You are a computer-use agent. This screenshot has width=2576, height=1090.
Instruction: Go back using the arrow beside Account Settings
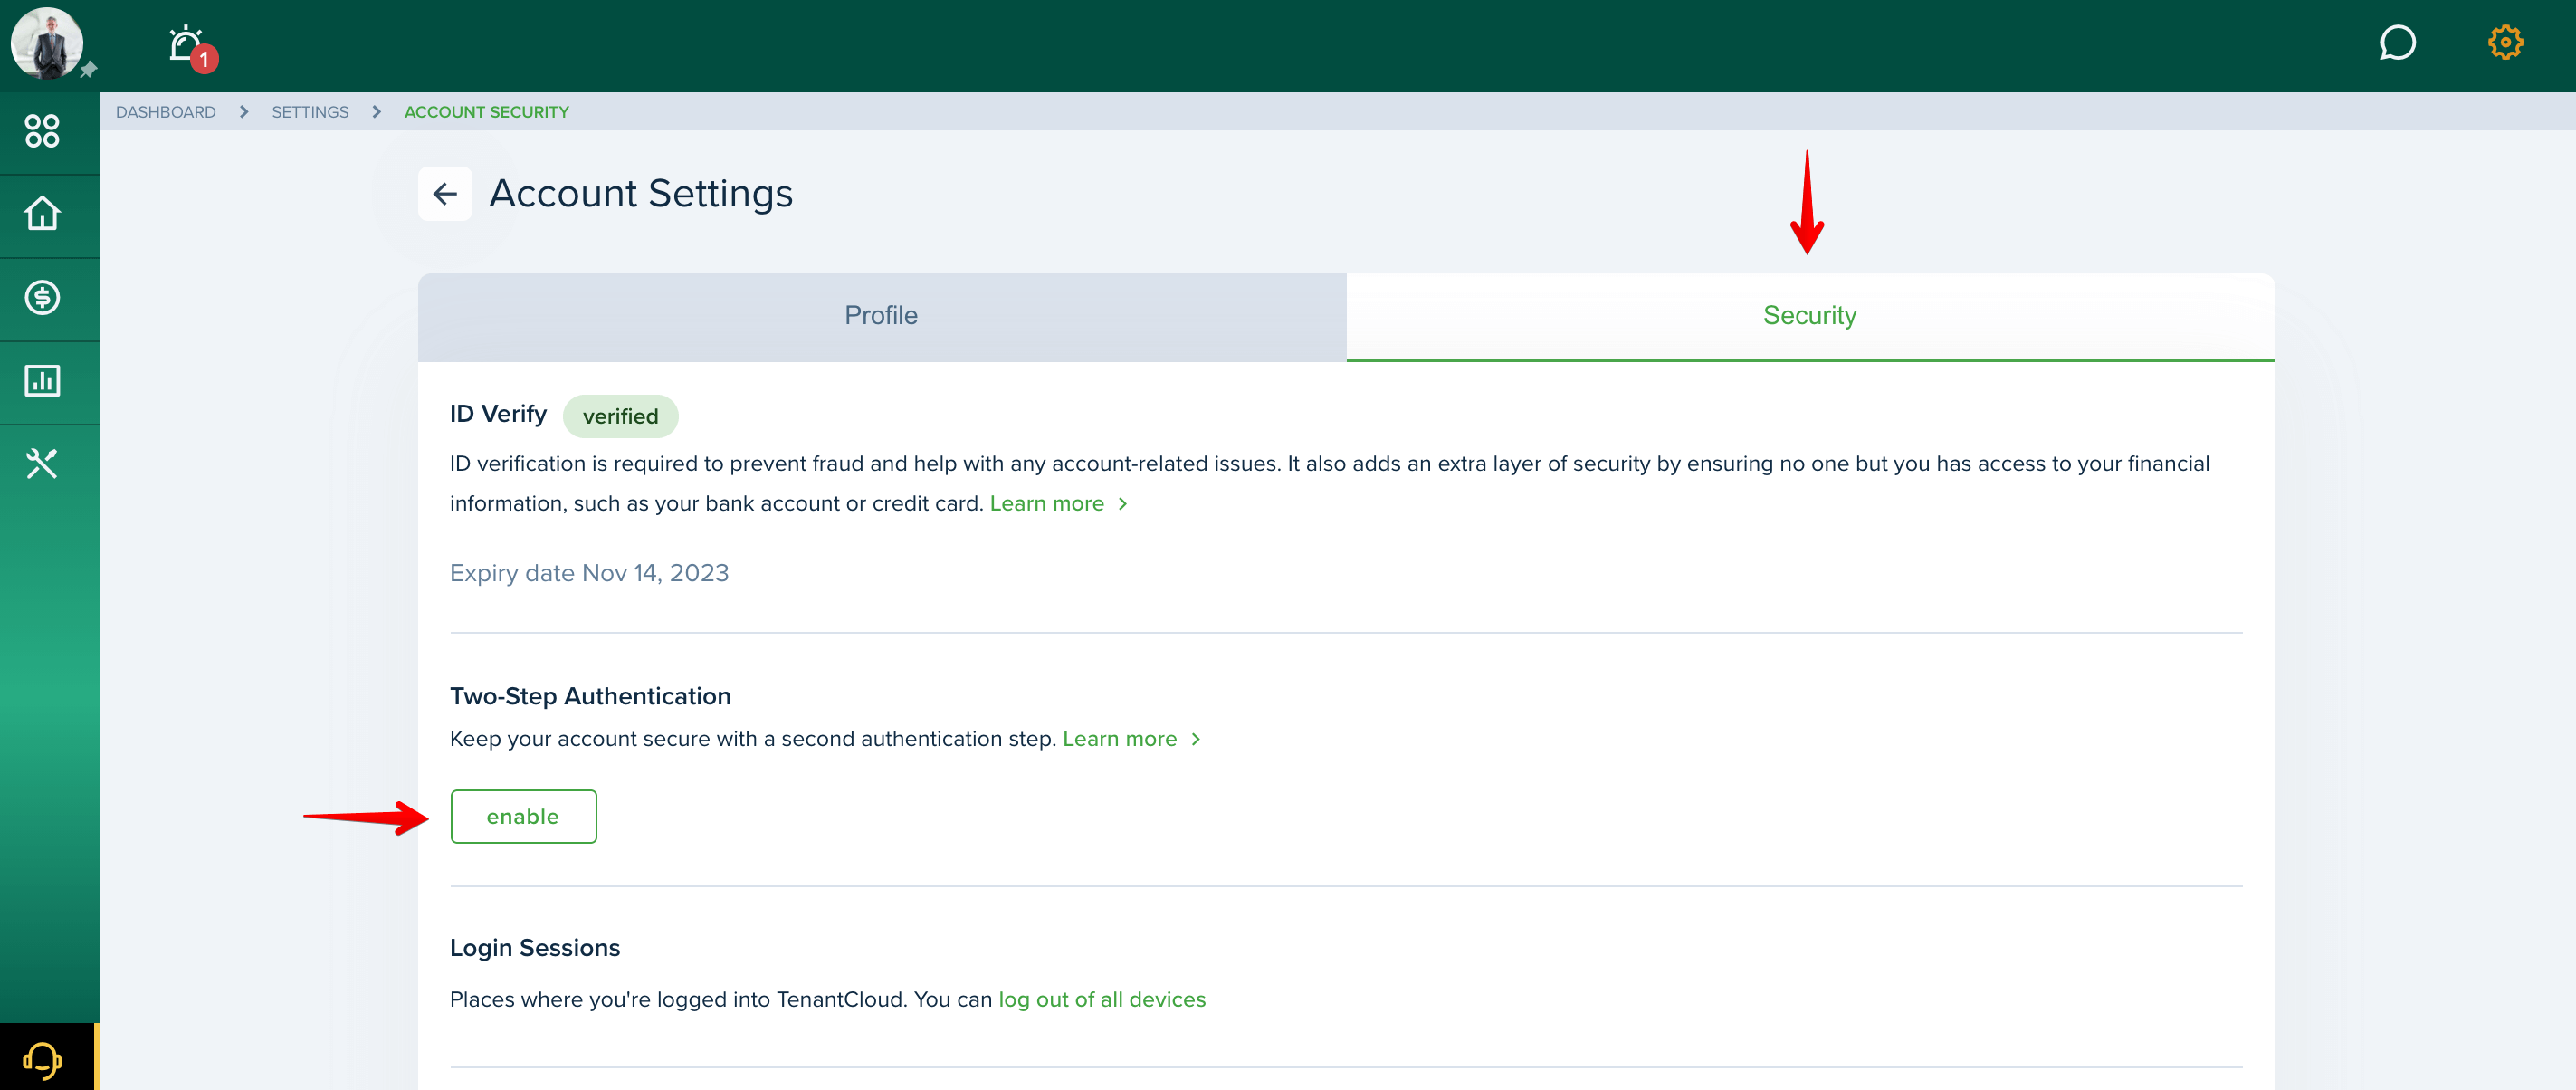(x=445, y=194)
